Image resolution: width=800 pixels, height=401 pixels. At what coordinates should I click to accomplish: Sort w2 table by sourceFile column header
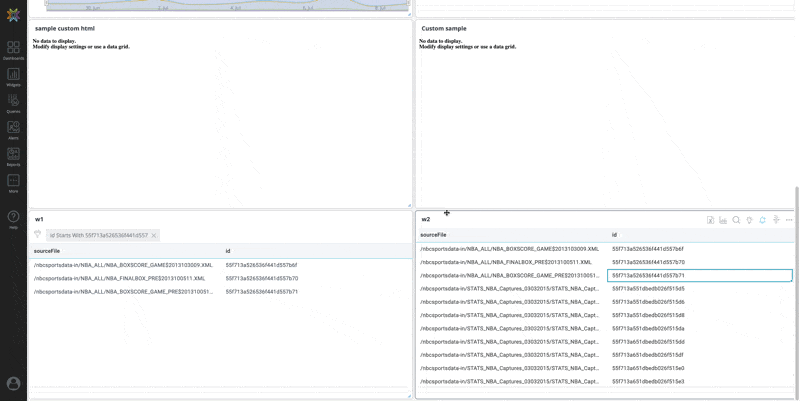coord(434,235)
